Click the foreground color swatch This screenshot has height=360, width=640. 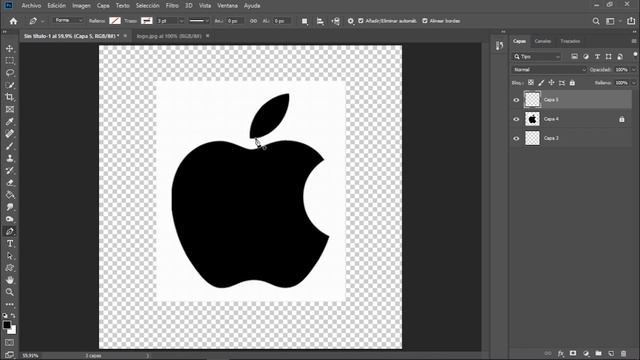point(7,325)
